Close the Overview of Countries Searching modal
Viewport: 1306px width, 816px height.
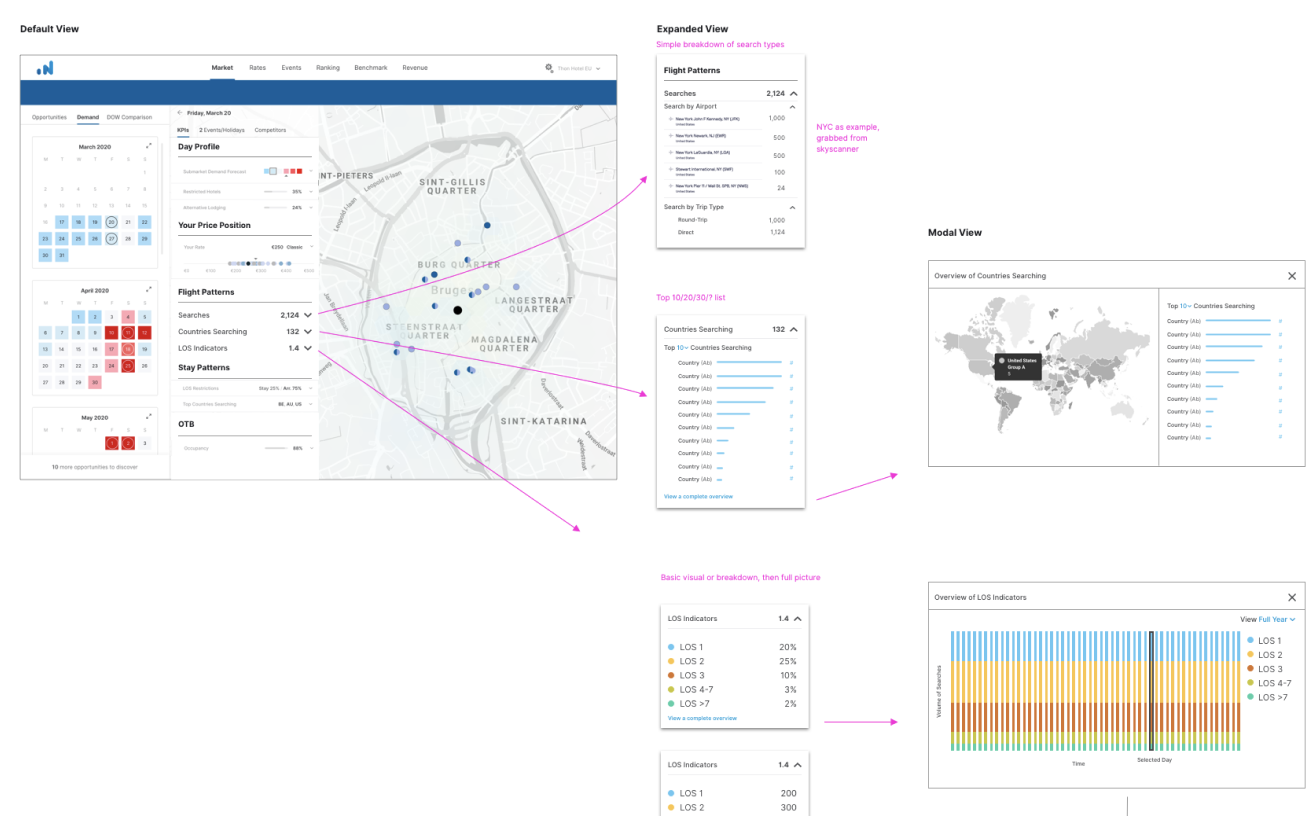click(1291, 276)
